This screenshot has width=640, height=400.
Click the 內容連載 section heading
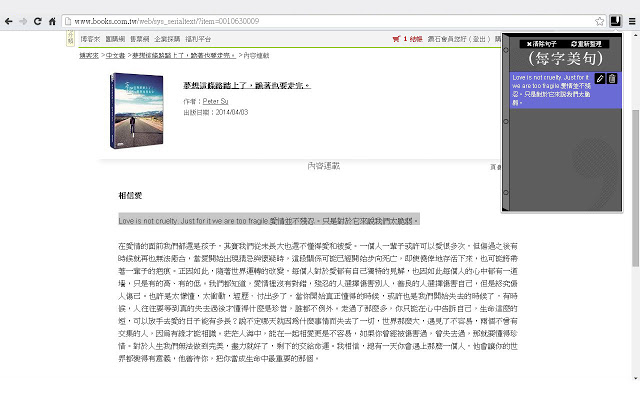pos(323,166)
